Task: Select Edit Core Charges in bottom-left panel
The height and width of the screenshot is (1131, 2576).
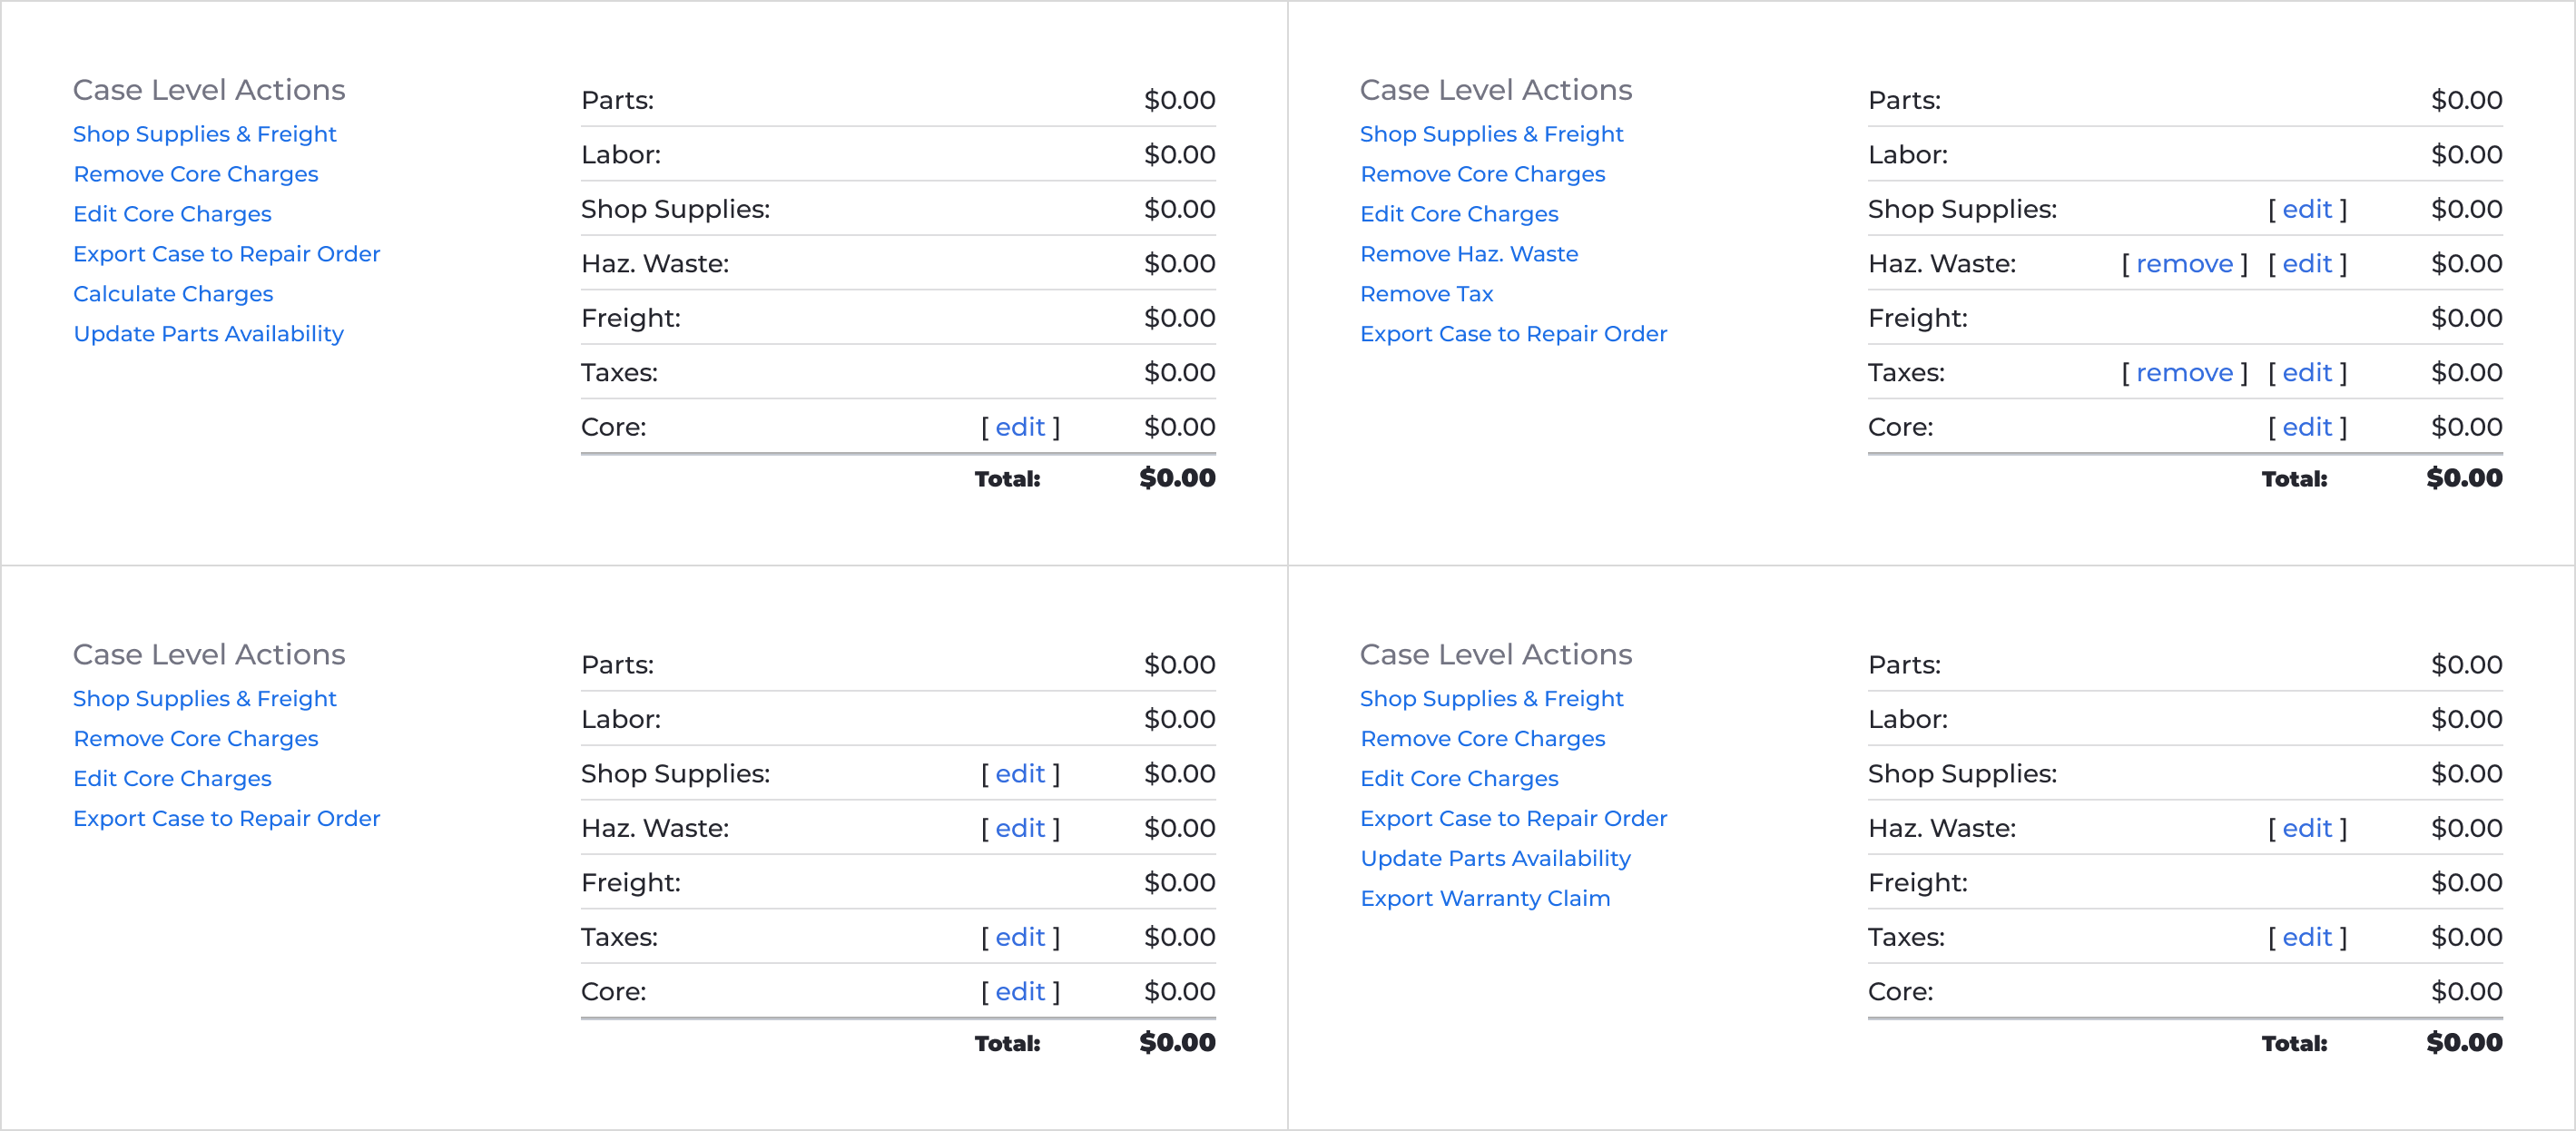Action: click(172, 779)
